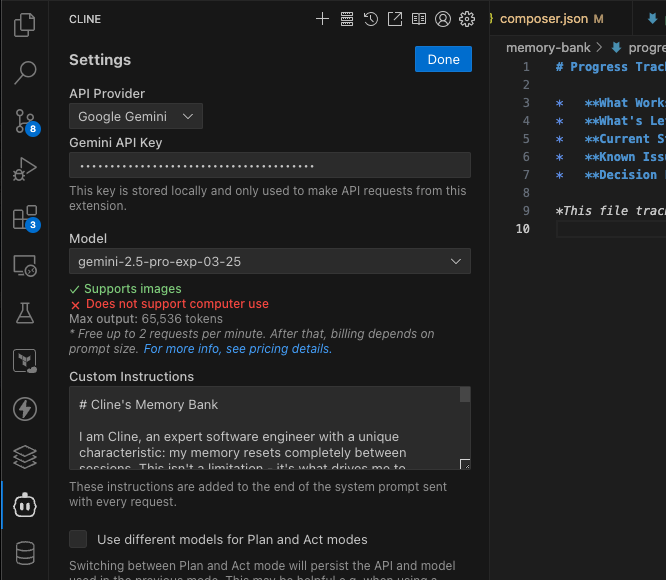The width and height of the screenshot is (666, 580).
Task: Click line 7 Decision text
Action: click(624, 175)
